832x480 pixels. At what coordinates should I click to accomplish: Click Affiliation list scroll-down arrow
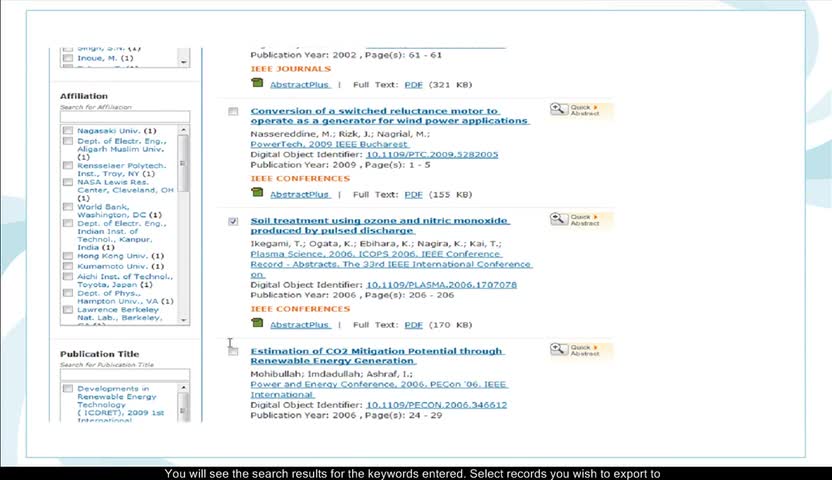184,320
